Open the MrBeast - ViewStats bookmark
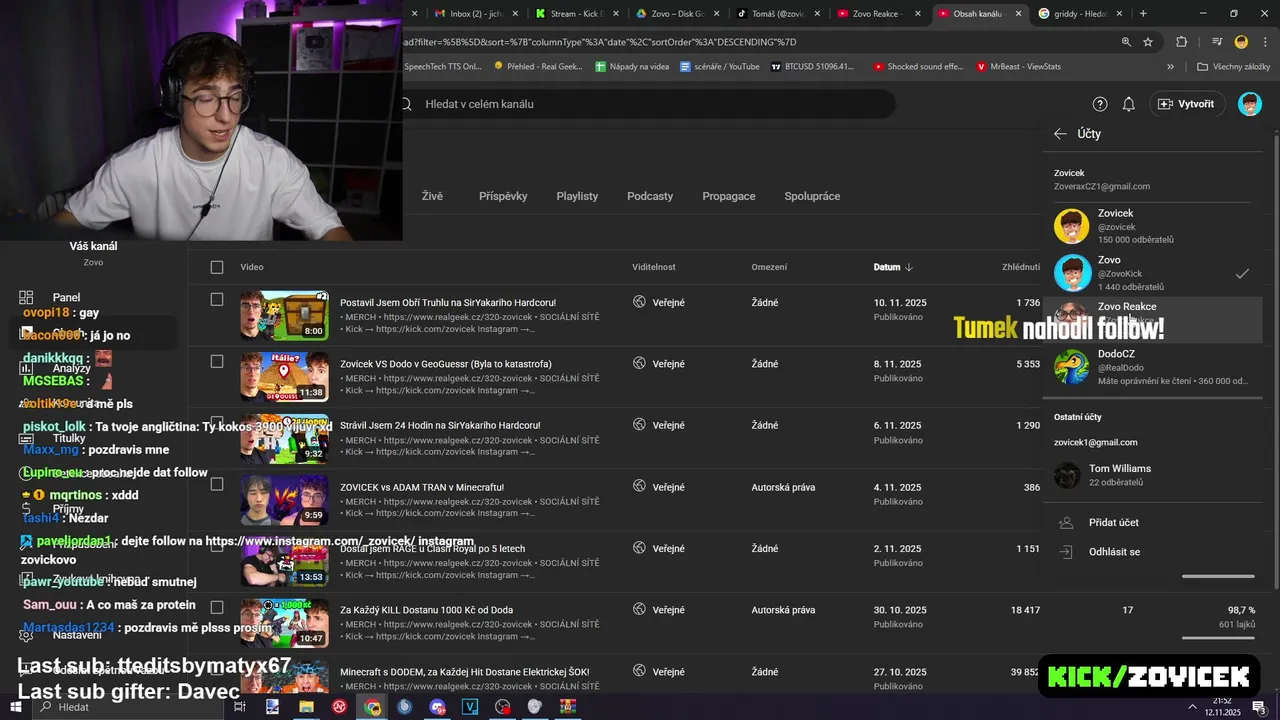The height and width of the screenshot is (720, 1280). click(1019, 67)
